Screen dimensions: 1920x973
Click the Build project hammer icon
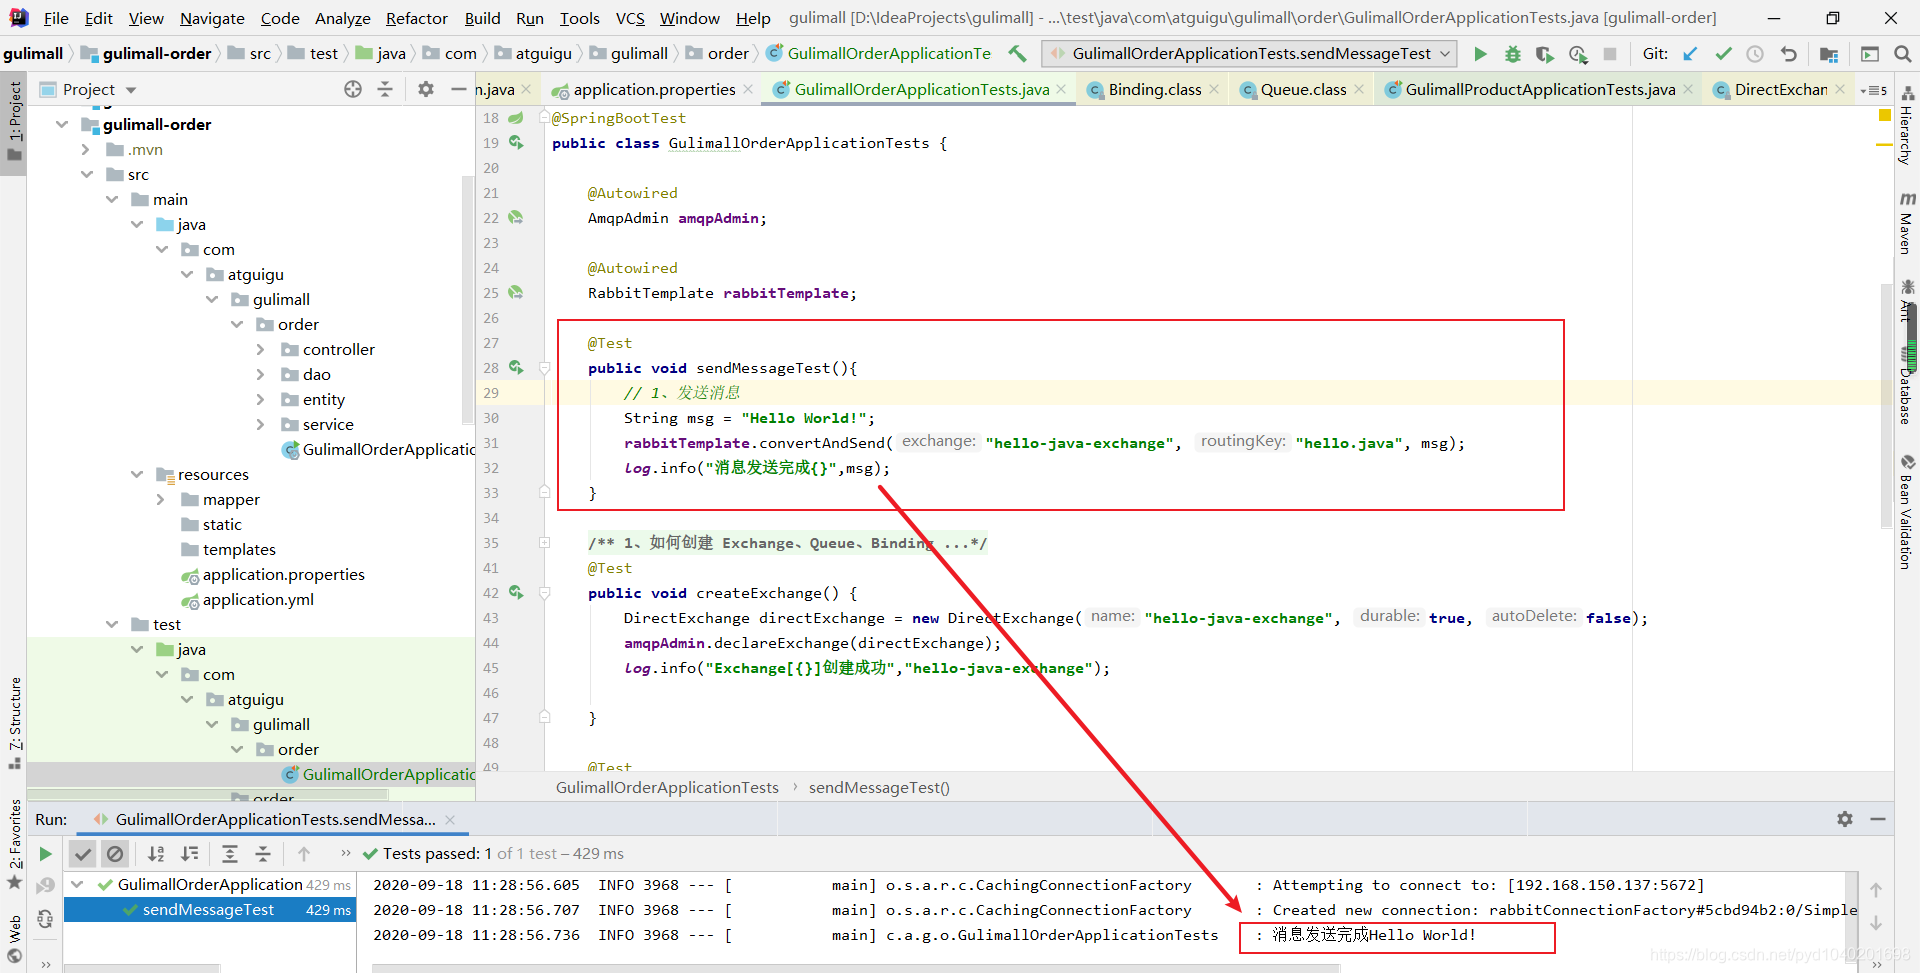(x=1017, y=54)
